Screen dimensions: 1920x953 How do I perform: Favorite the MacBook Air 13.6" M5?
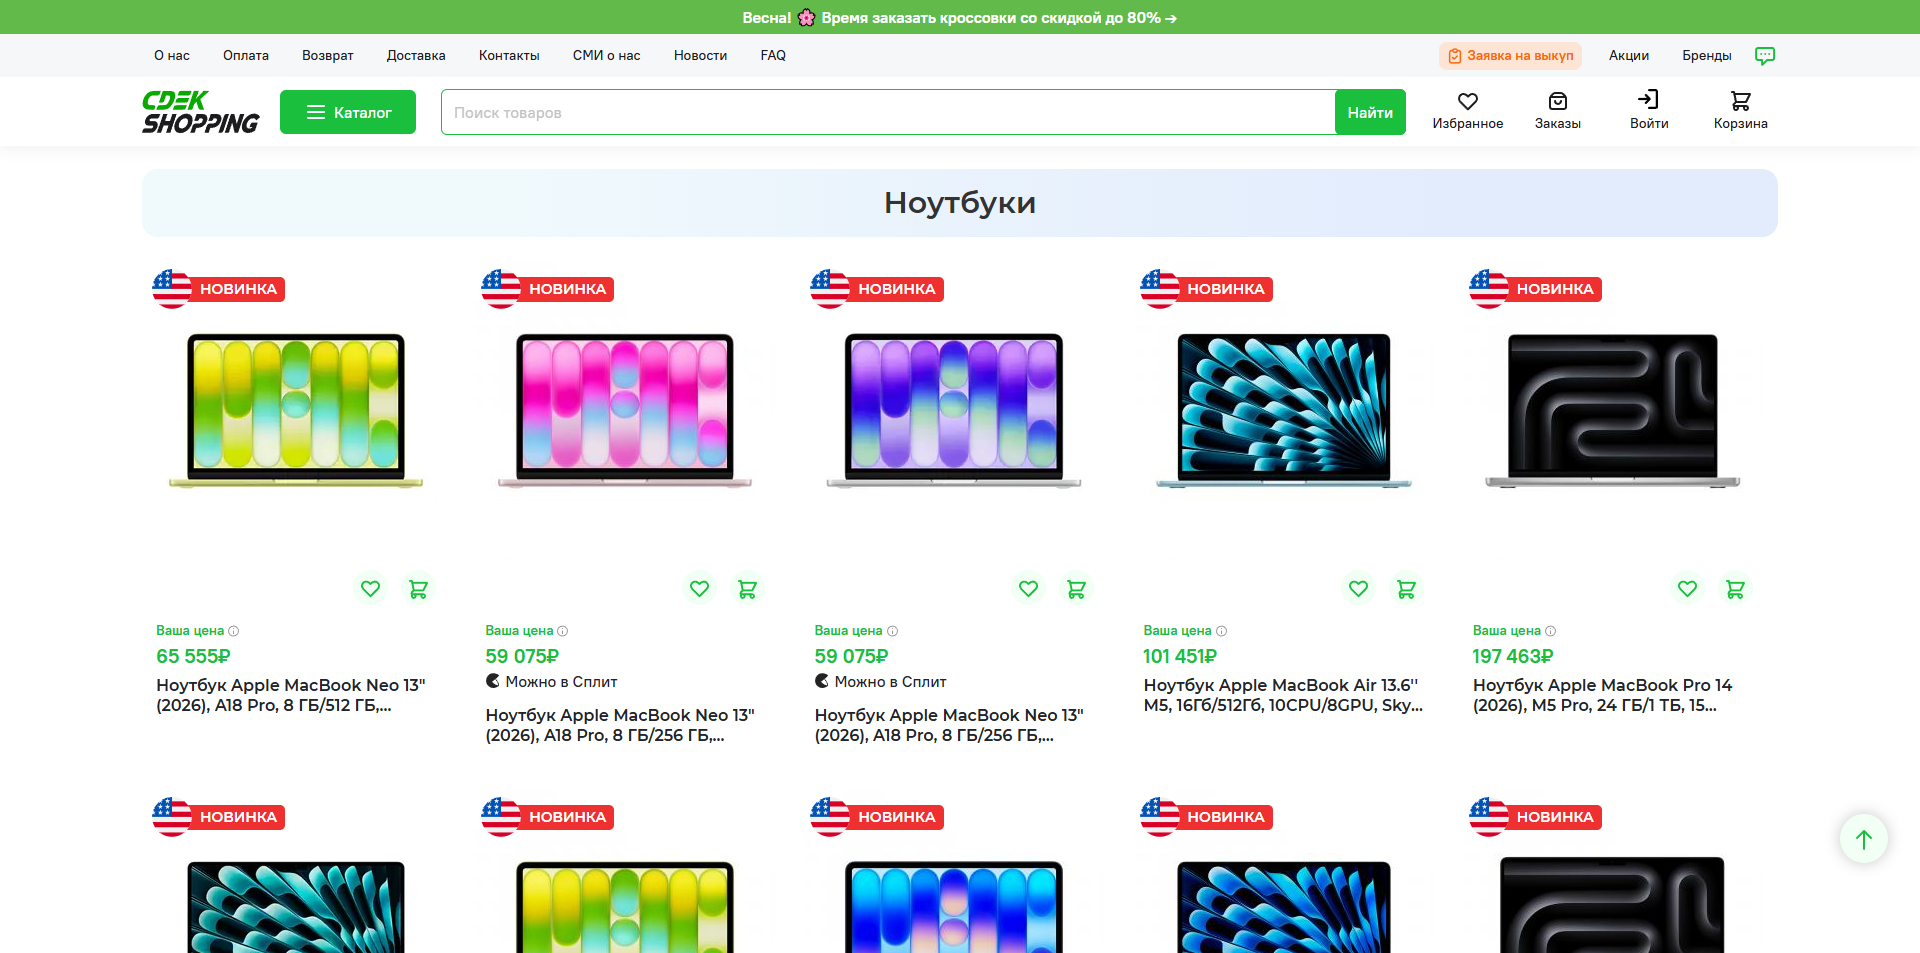[x=1358, y=589]
